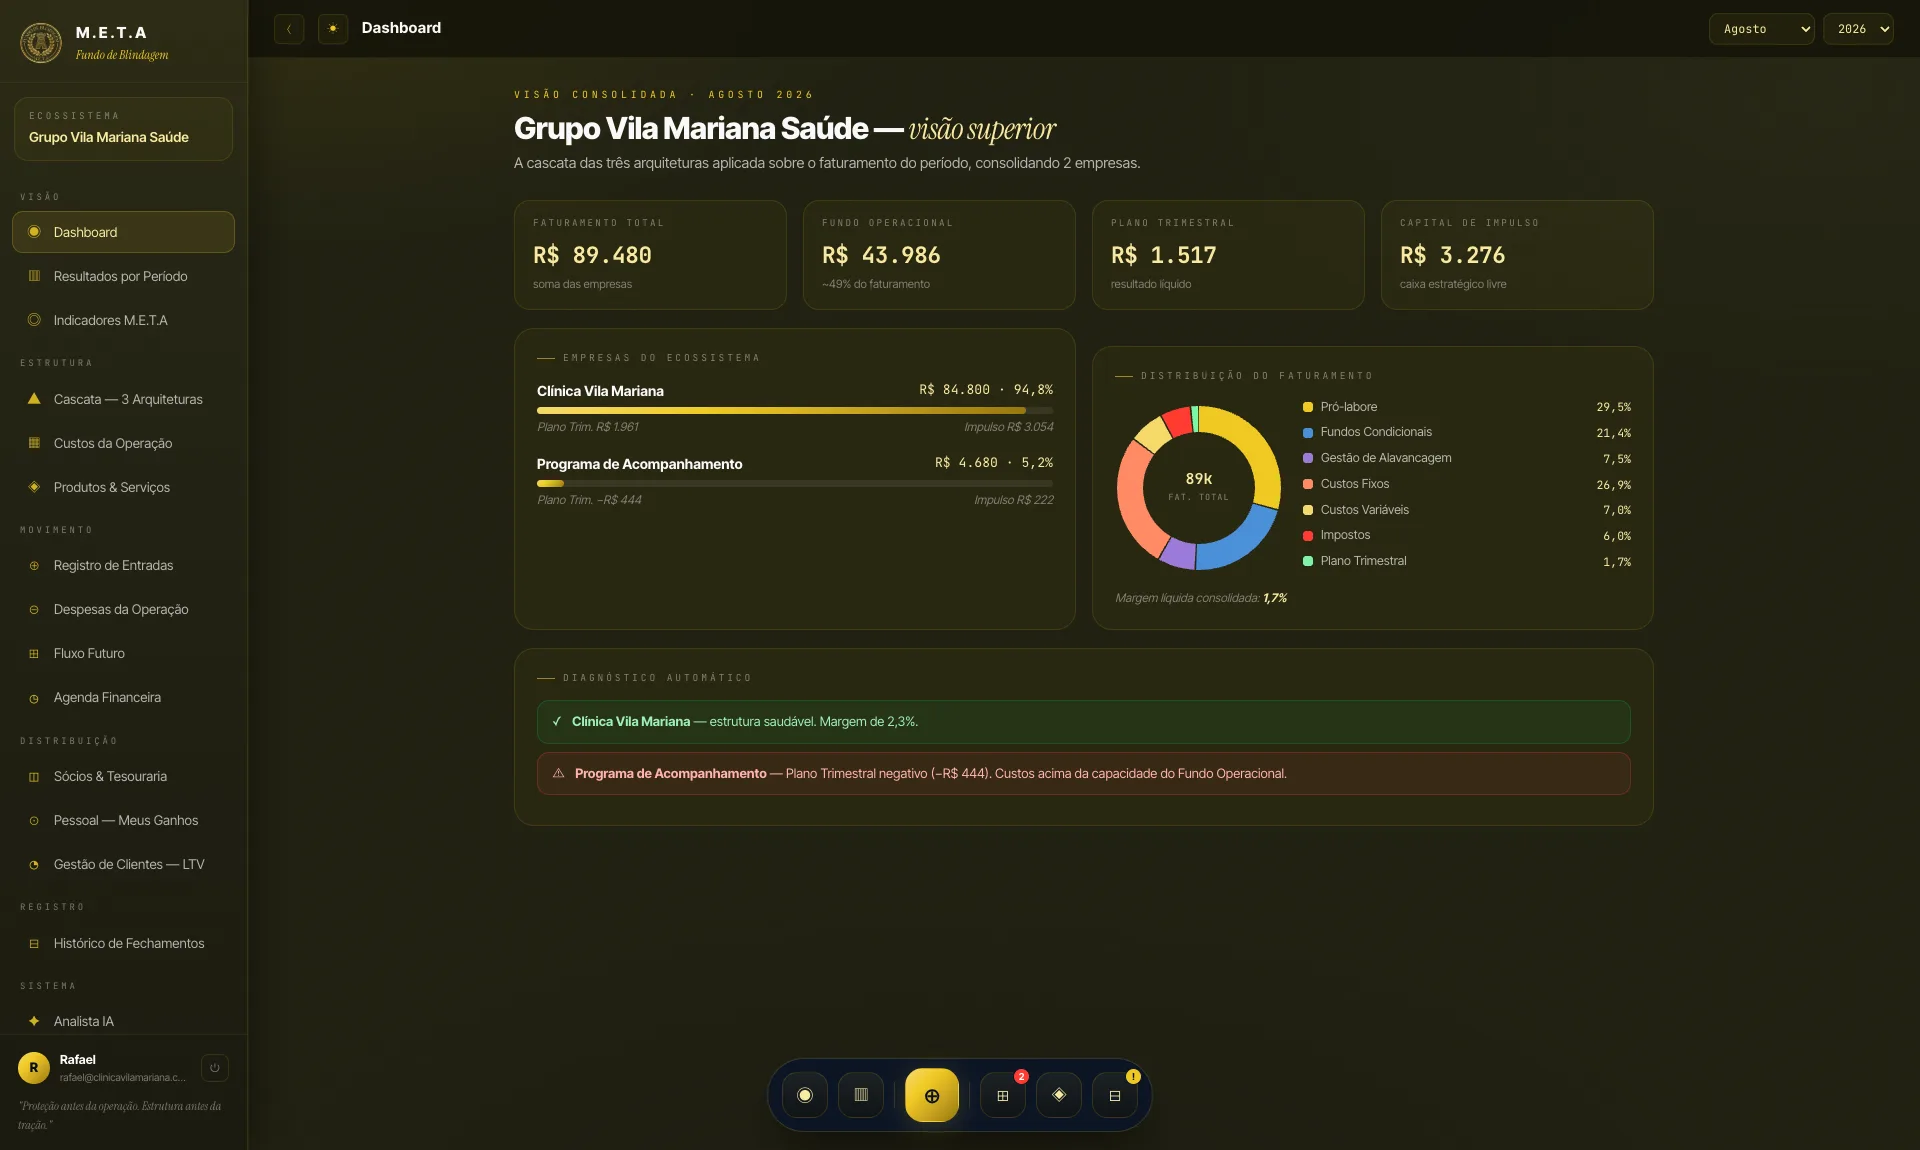Click the Programa de Acompanhamento progress bar

[795, 483]
